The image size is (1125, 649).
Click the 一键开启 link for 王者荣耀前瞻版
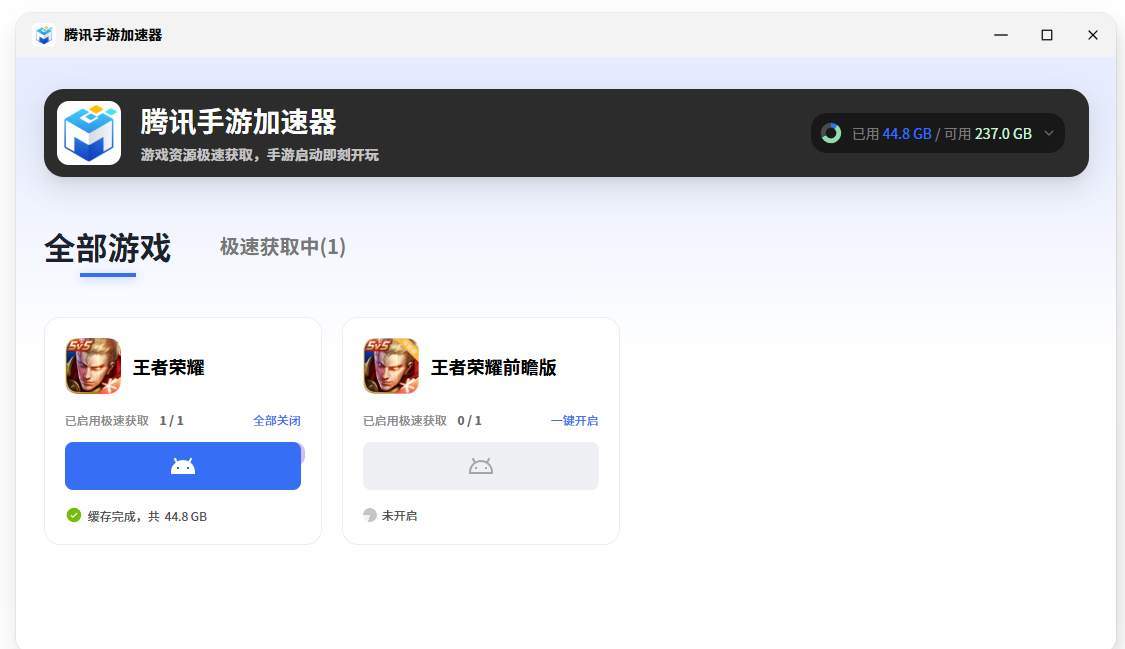tap(575, 420)
